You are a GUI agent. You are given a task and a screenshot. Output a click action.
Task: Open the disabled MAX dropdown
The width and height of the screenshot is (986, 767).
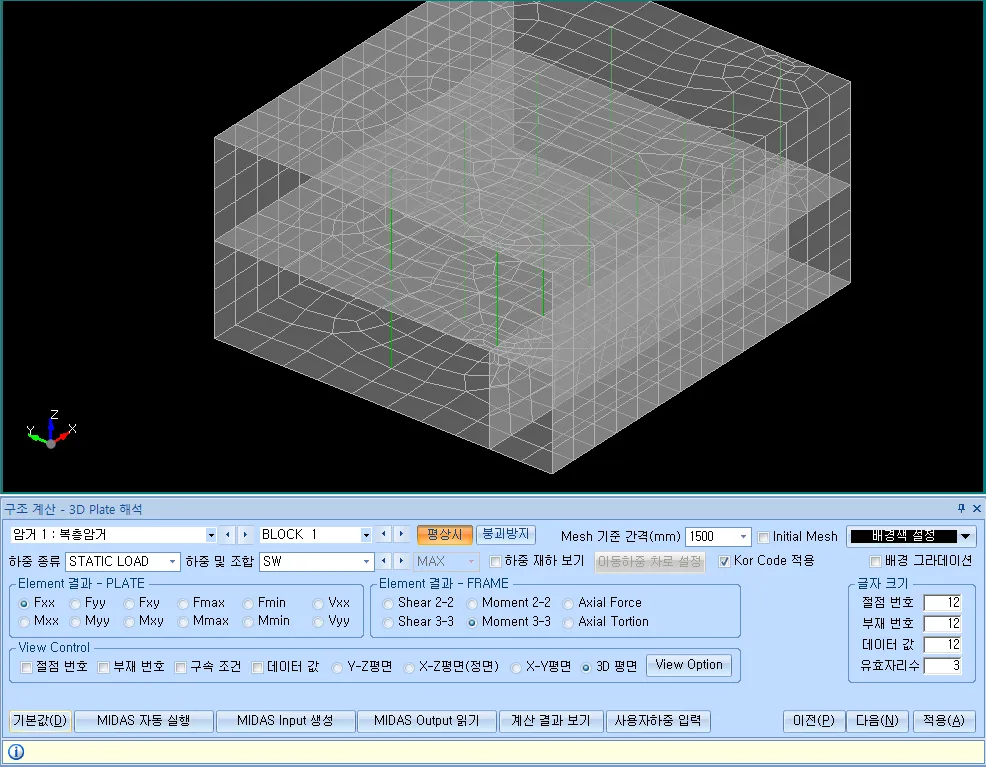471,561
